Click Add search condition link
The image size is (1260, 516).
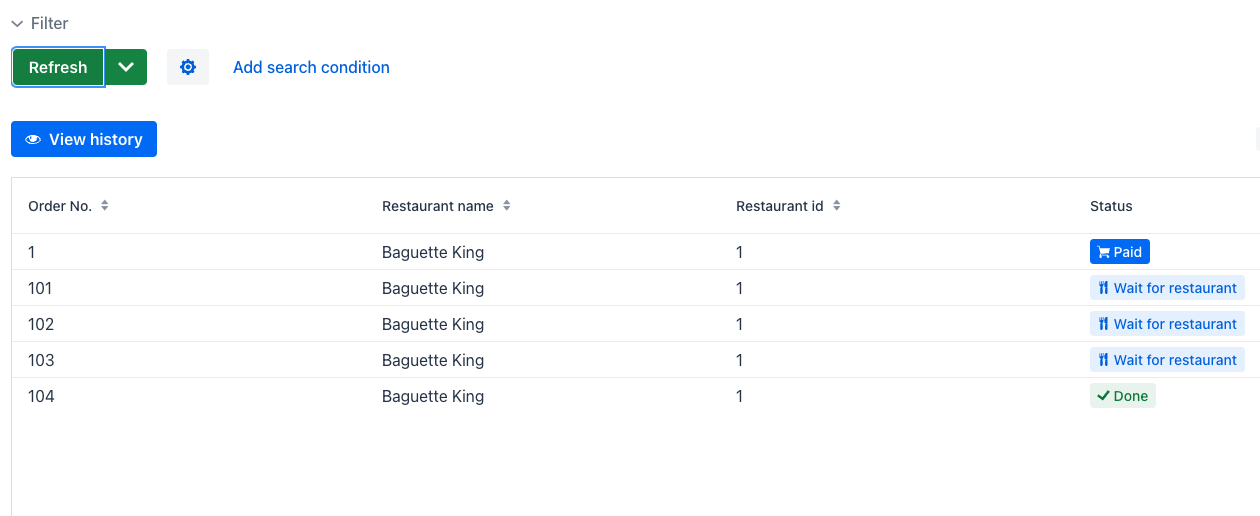(x=311, y=67)
